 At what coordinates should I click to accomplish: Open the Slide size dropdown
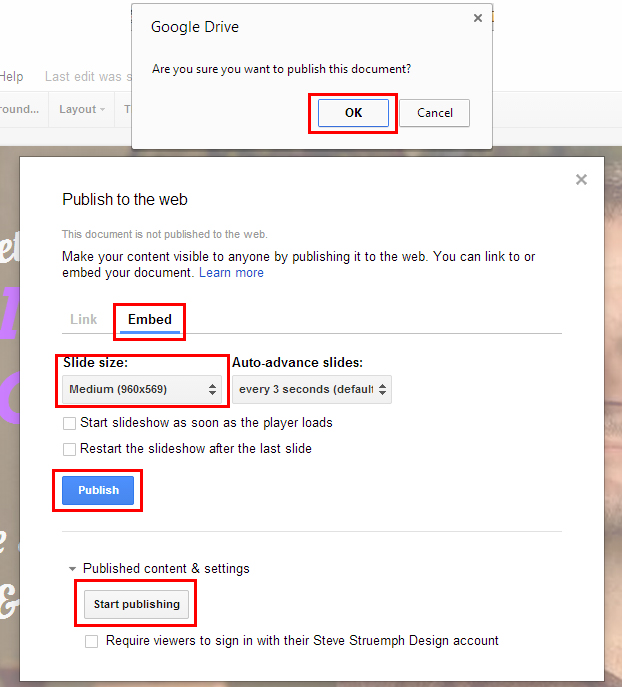pyautogui.click(x=142, y=389)
